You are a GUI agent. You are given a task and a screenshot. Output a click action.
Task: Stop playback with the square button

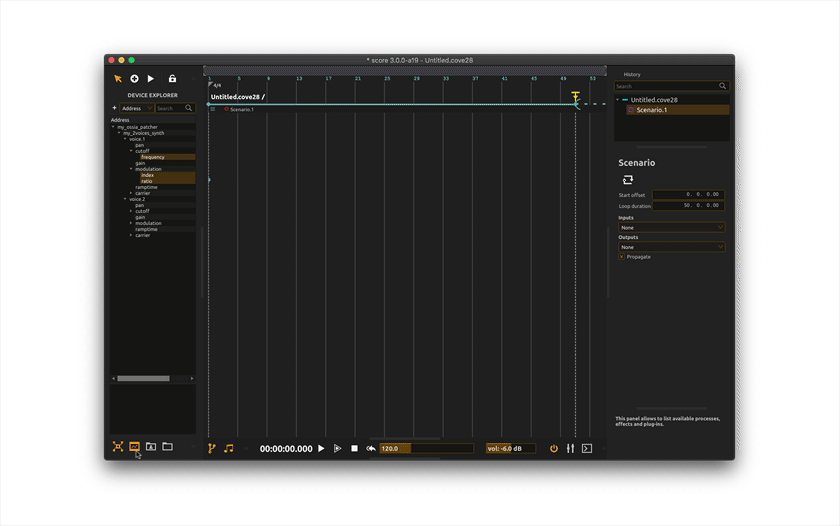coord(354,448)
